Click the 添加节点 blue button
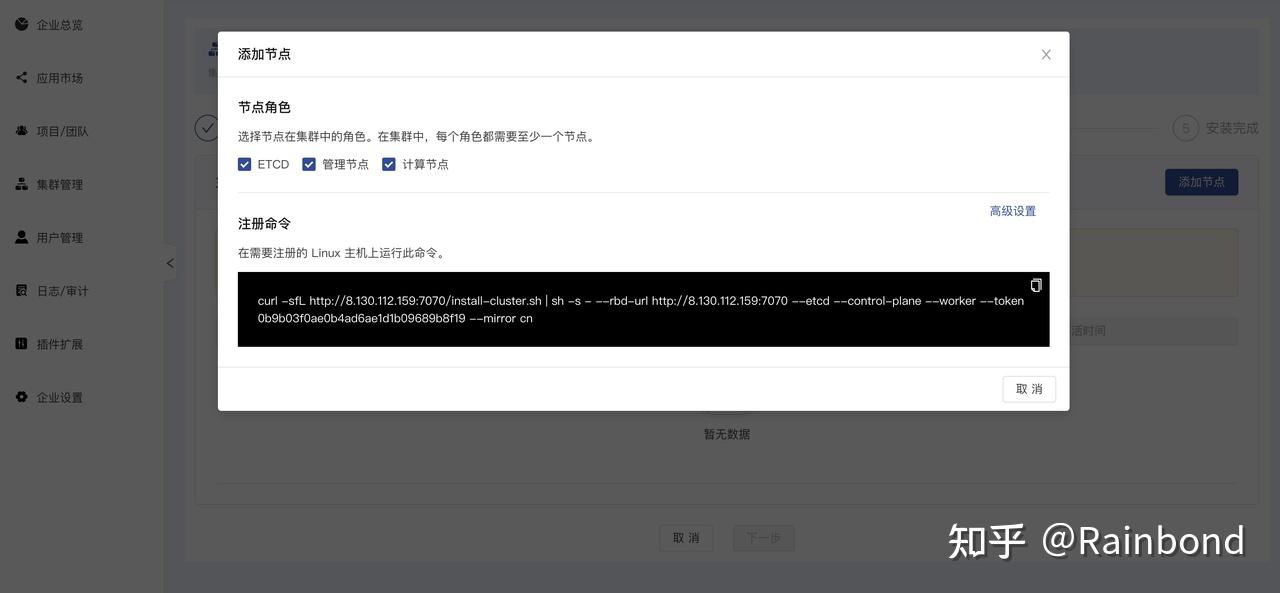This screenshot has width=1280, height=593. coord(1201,180)
